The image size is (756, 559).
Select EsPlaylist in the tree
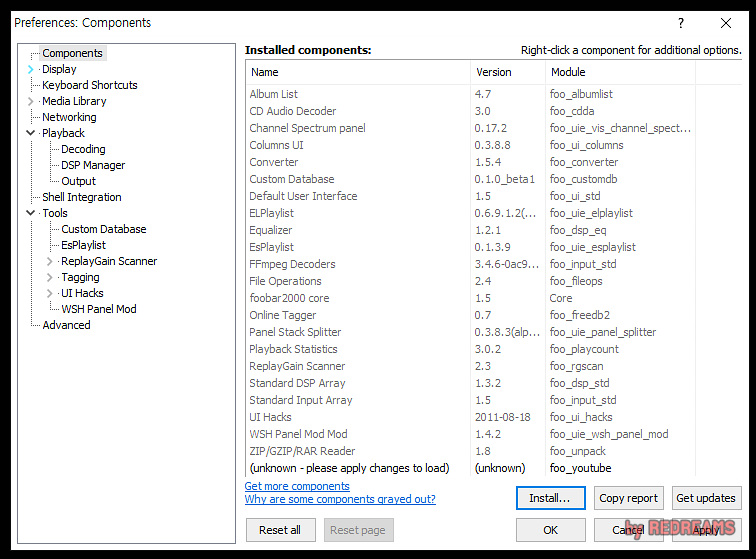coord(83,245)
